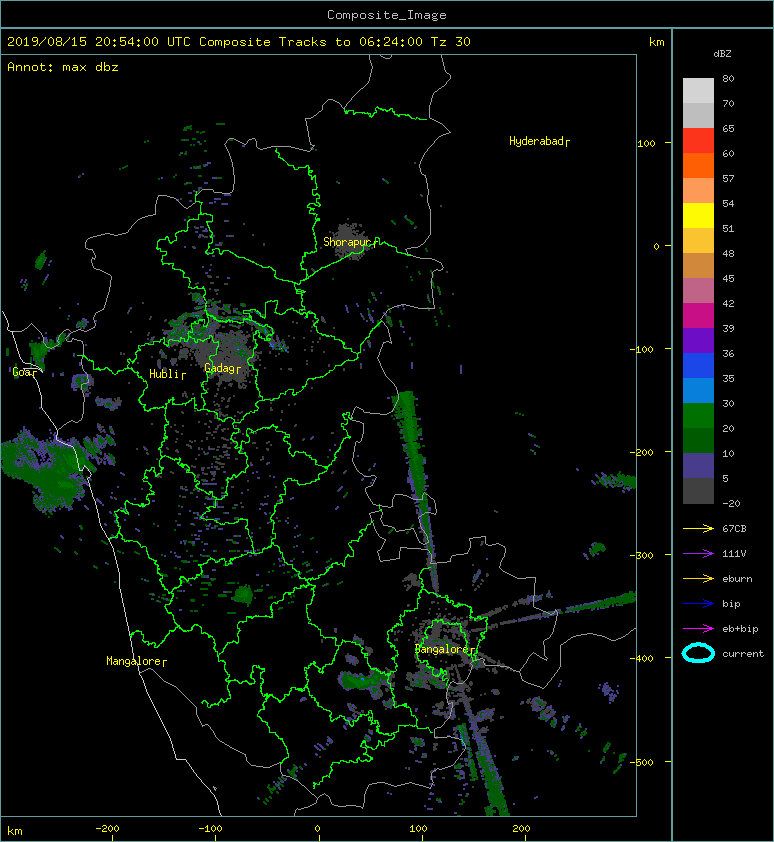
Task: Click the -20 value on the dBZ scale
Action: click(731, 503)
